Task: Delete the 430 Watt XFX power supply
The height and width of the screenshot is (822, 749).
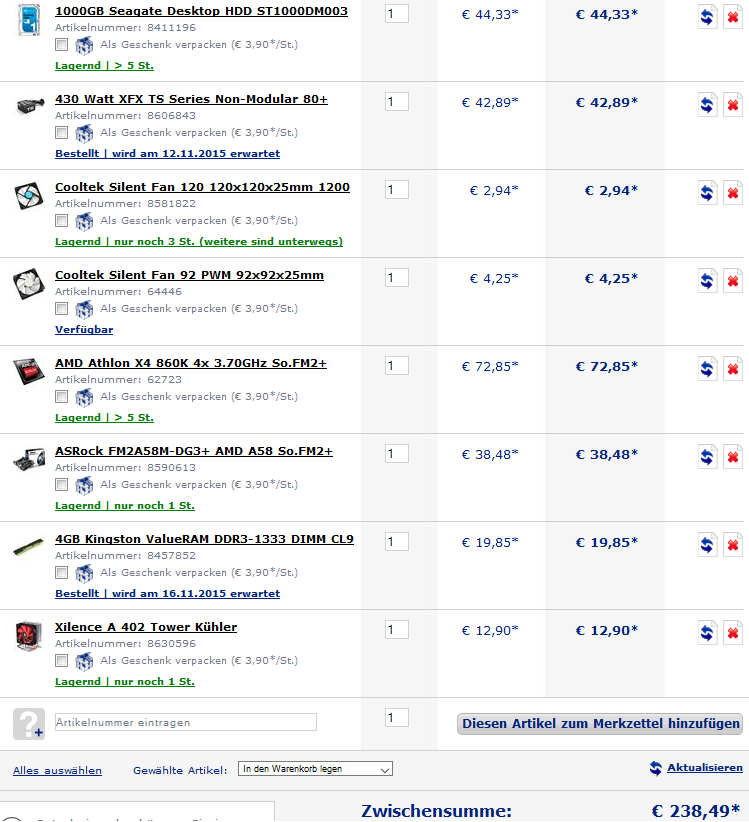Action: (733, 105)
